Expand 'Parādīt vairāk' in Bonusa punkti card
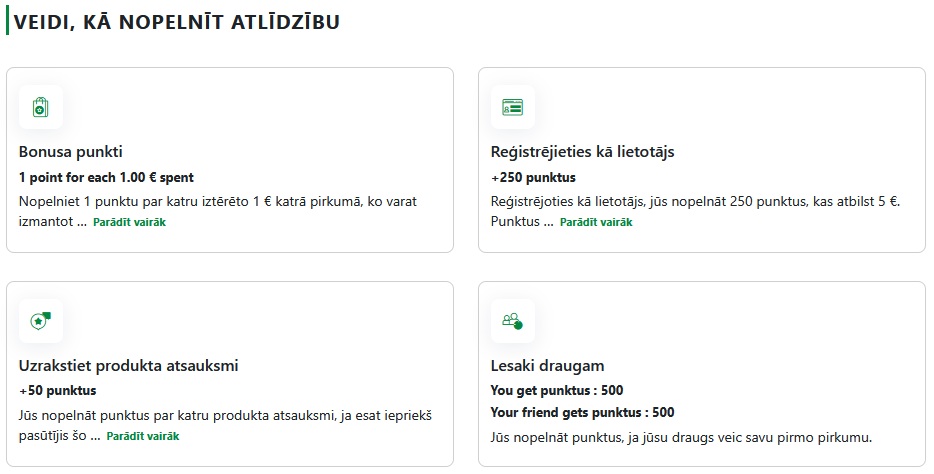The width and height of the screenshot is (934, 474). click(x=129, y=222)
